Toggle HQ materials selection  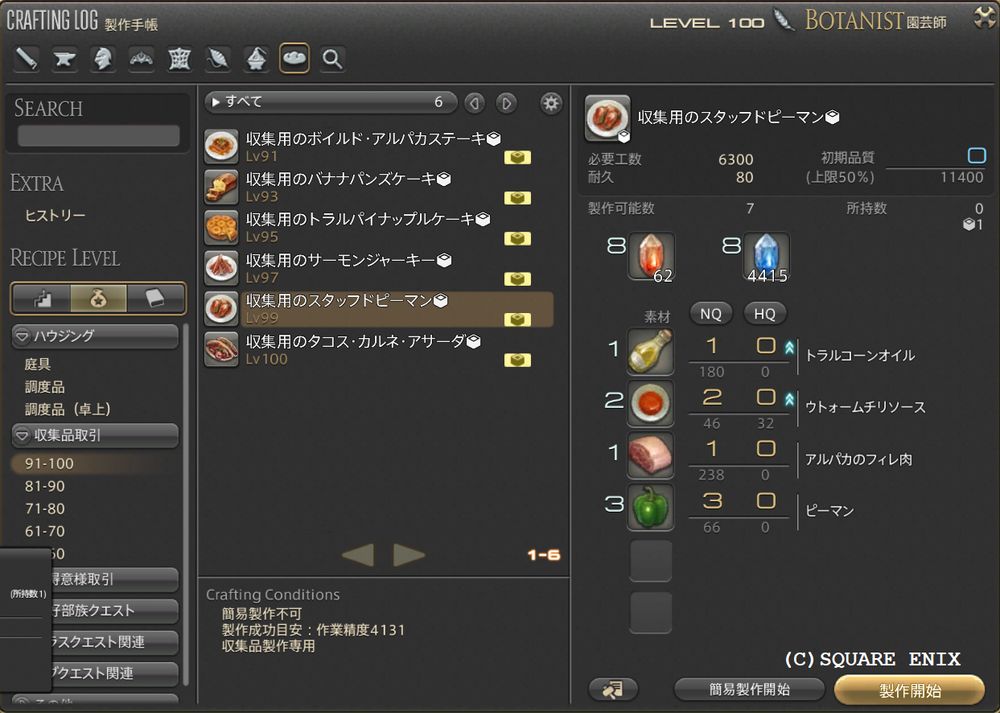(765, 314)
